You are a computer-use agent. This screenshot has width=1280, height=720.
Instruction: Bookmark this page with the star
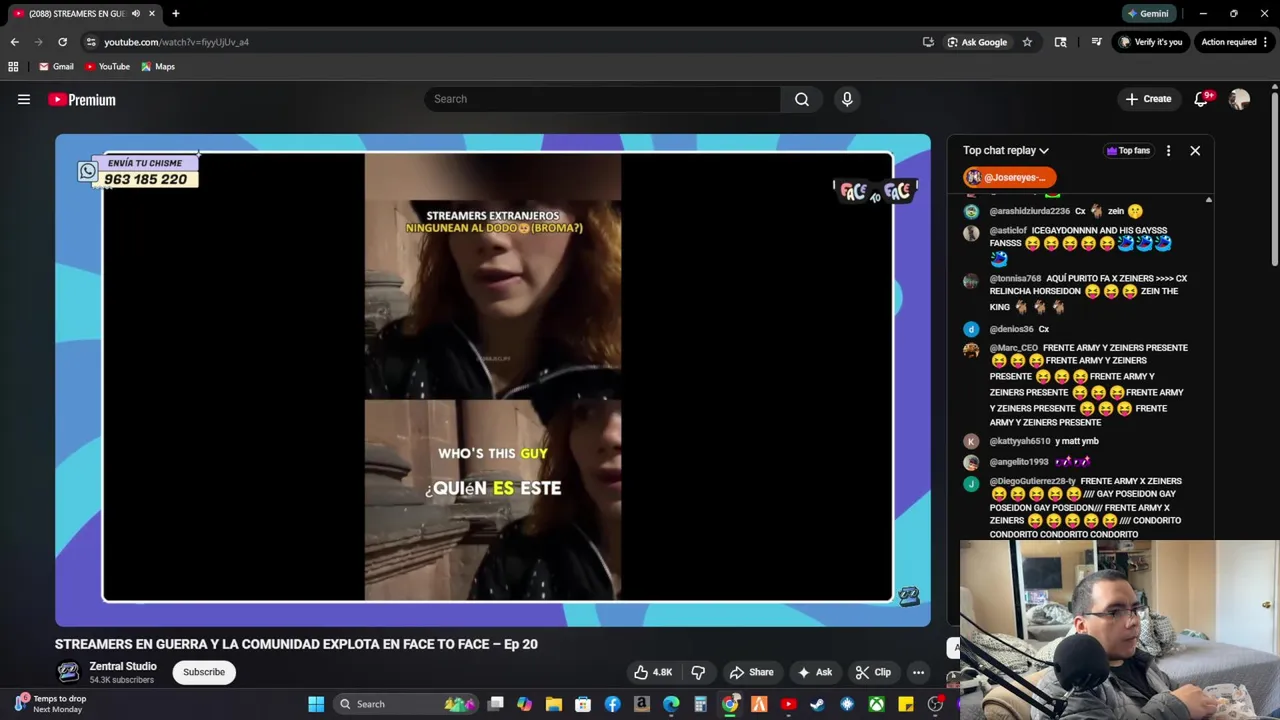(1027, 42)
